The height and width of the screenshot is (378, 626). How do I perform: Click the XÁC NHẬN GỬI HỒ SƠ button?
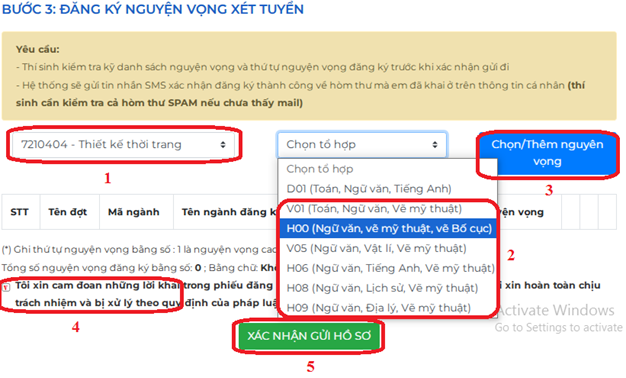click(309, 336)
